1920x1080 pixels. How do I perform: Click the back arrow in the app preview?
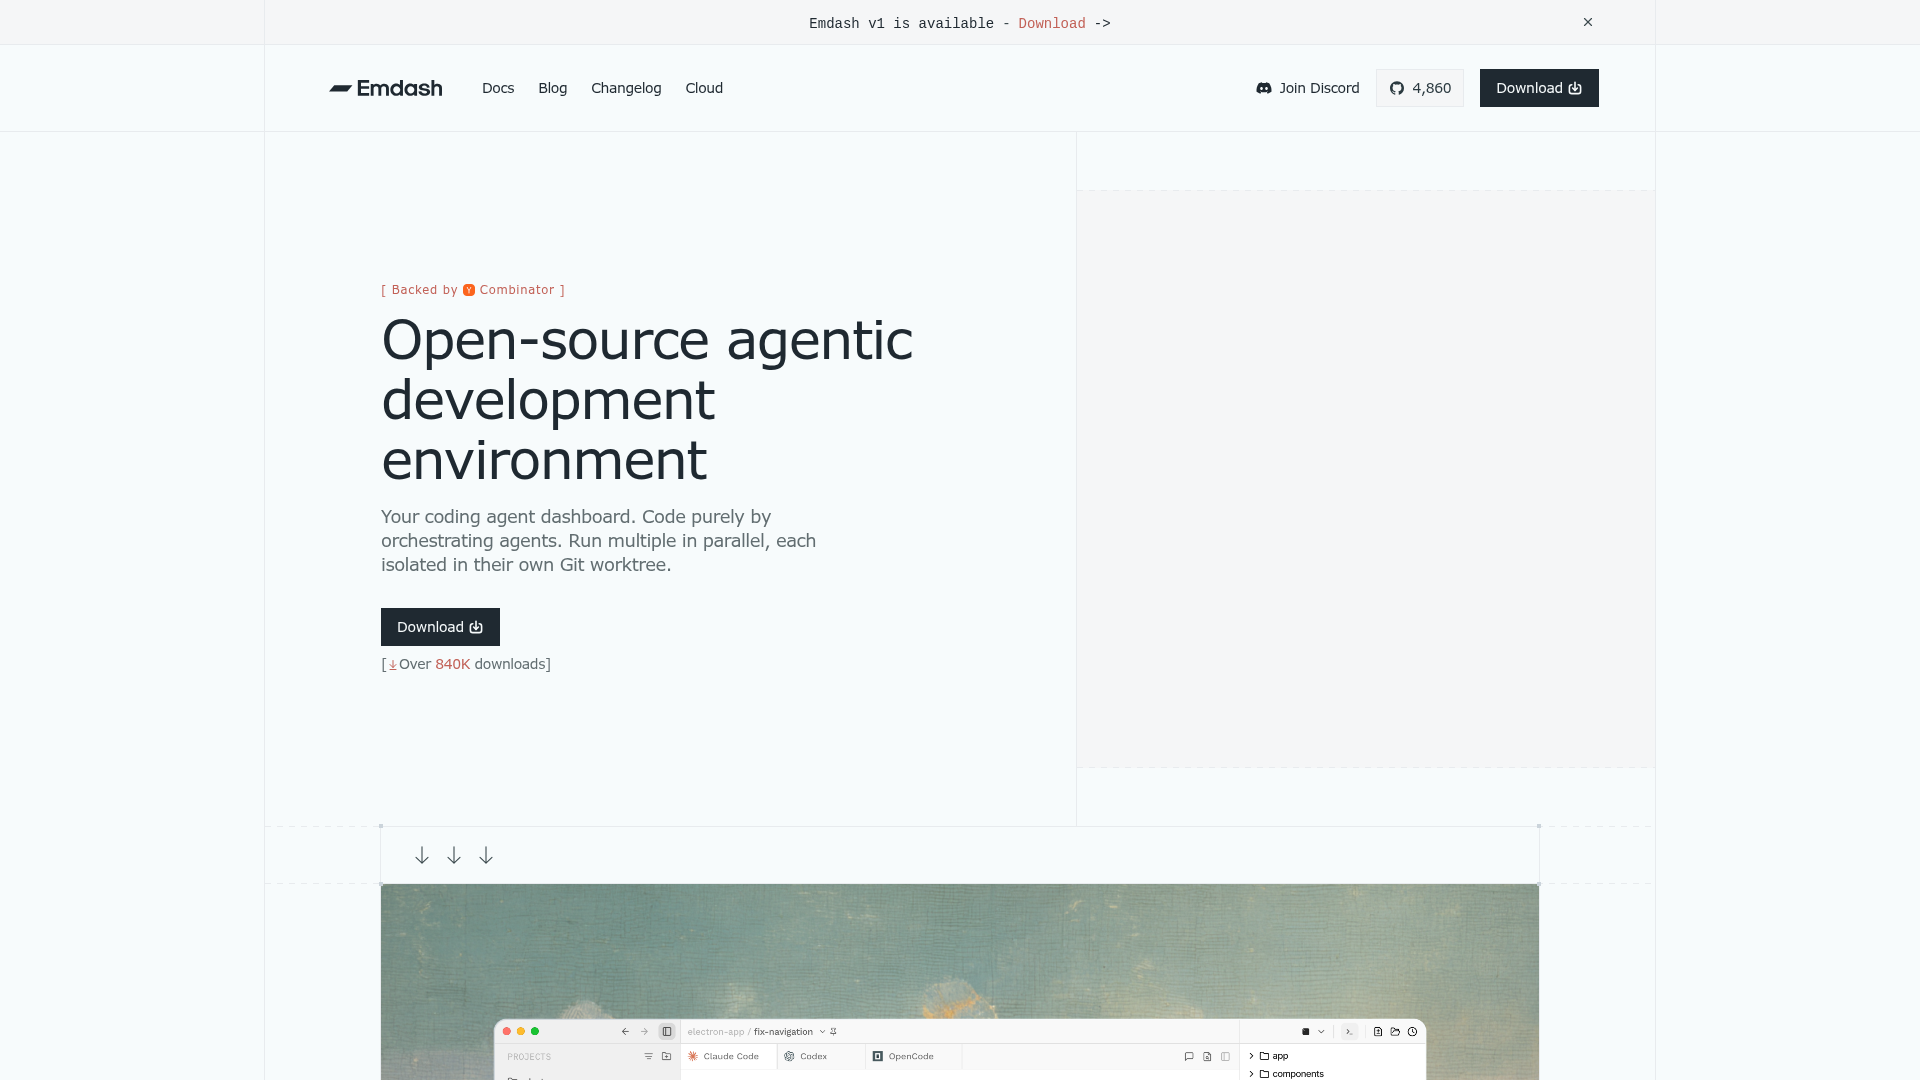point(626,1031)
